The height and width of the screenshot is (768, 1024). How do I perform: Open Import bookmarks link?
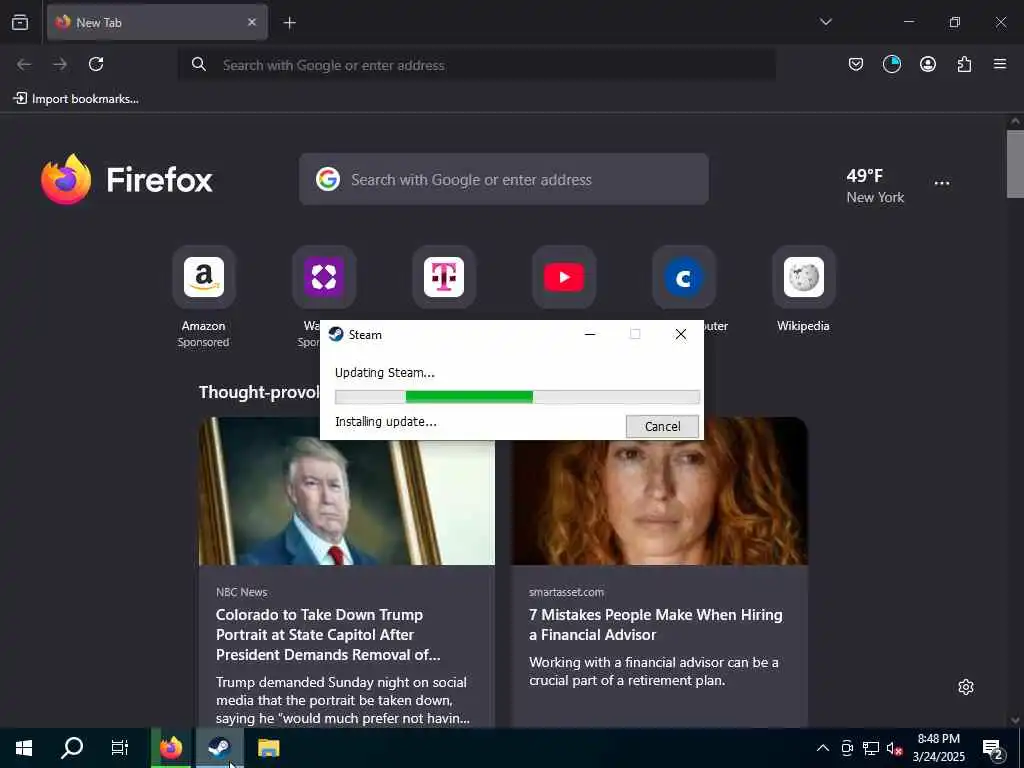76,99
